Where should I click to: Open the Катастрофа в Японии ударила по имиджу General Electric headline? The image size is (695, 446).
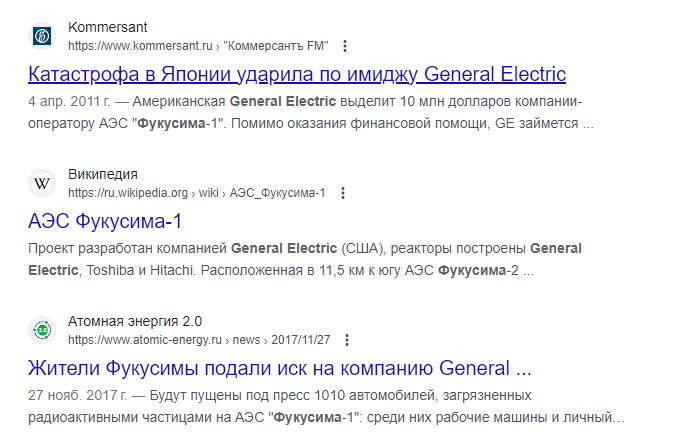[x=297, y=74]
